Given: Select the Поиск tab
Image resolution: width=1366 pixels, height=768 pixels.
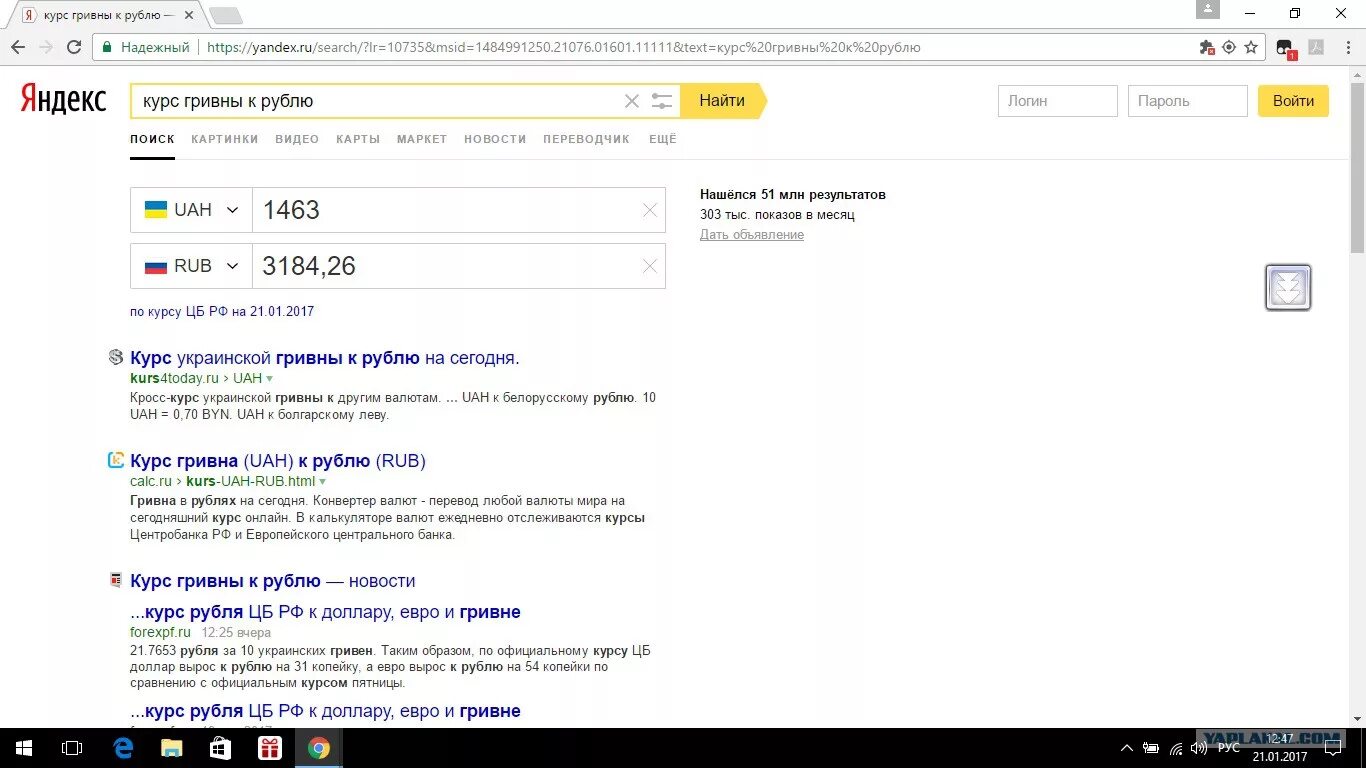Looking at the screenshot, I should click(152, 139).
